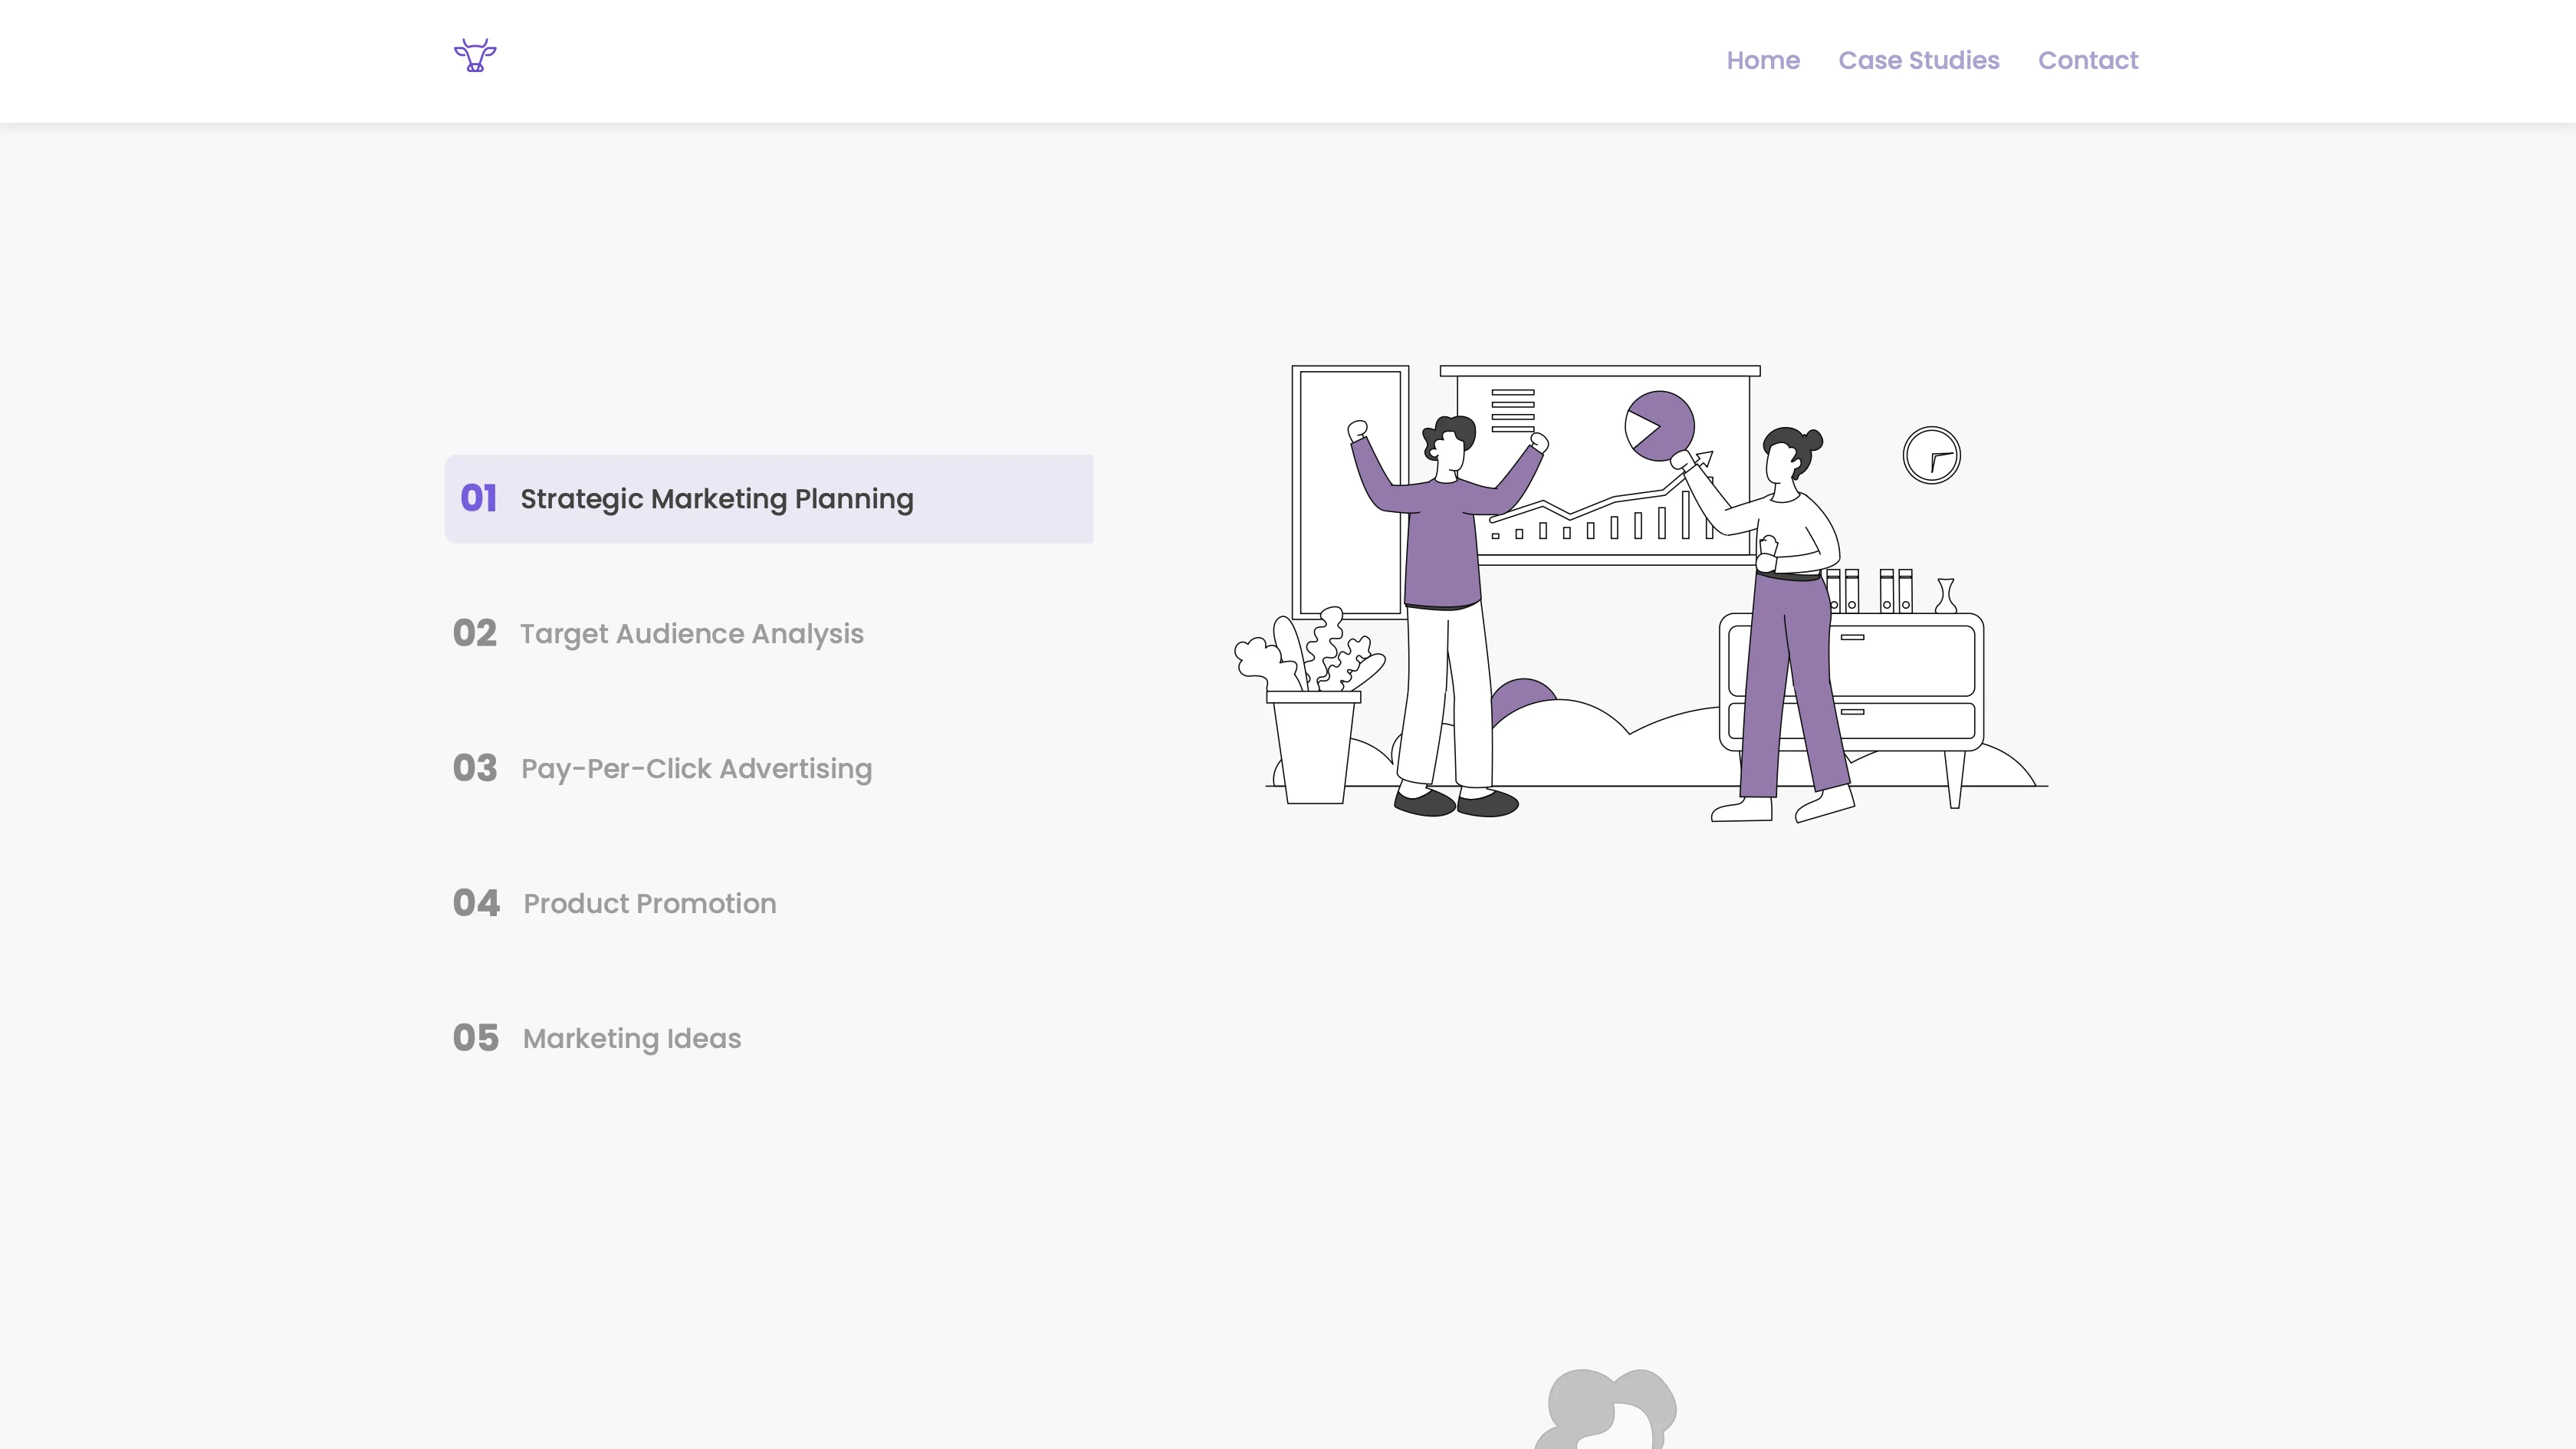The image size is (2576, 1449).
Task: Show the Product Promotion tab
Action: (x=769, y=904)
